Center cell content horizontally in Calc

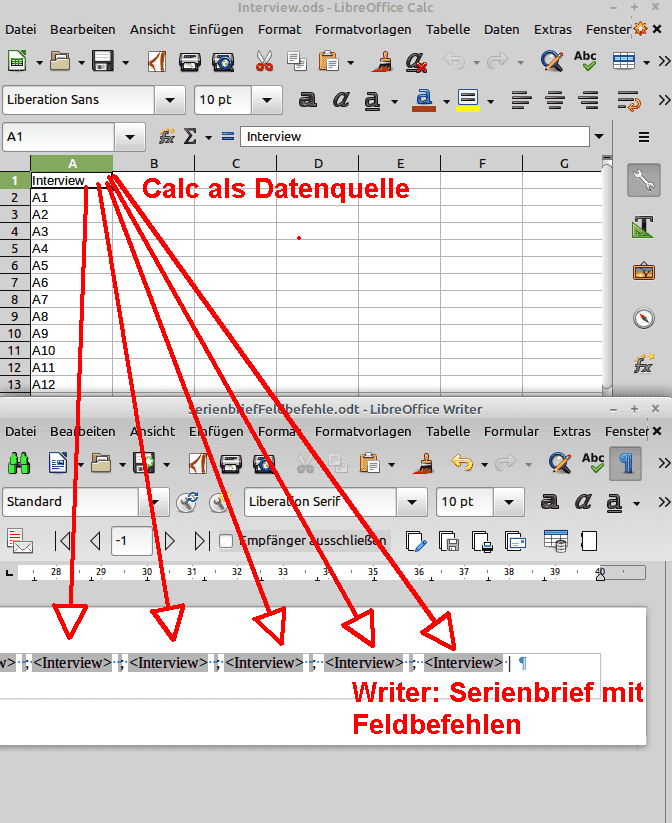[555, 100]
